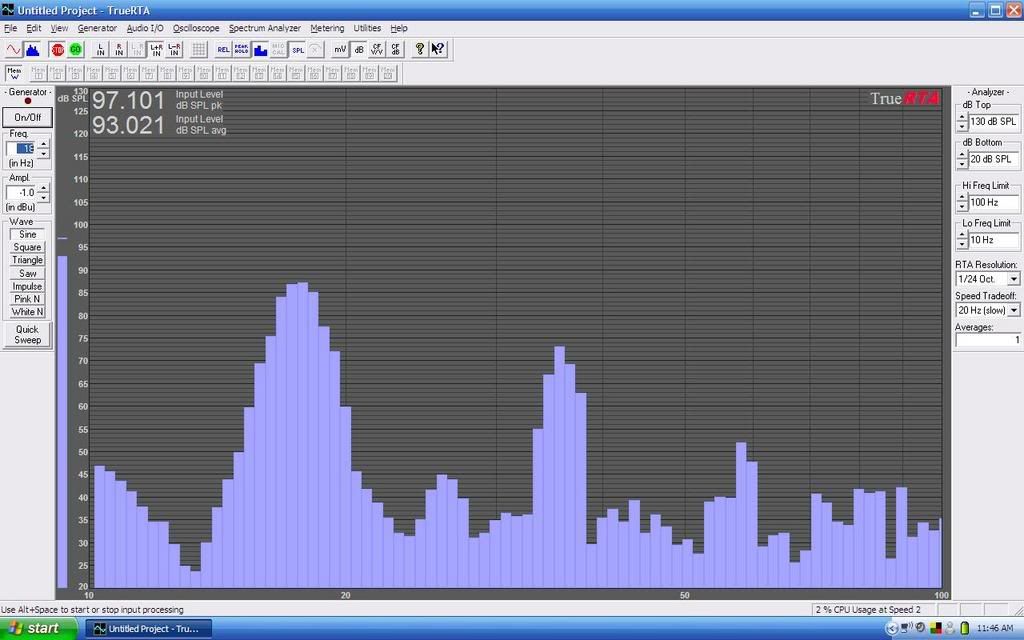Toggle the generator On/Off button

(x=27, y=118)
